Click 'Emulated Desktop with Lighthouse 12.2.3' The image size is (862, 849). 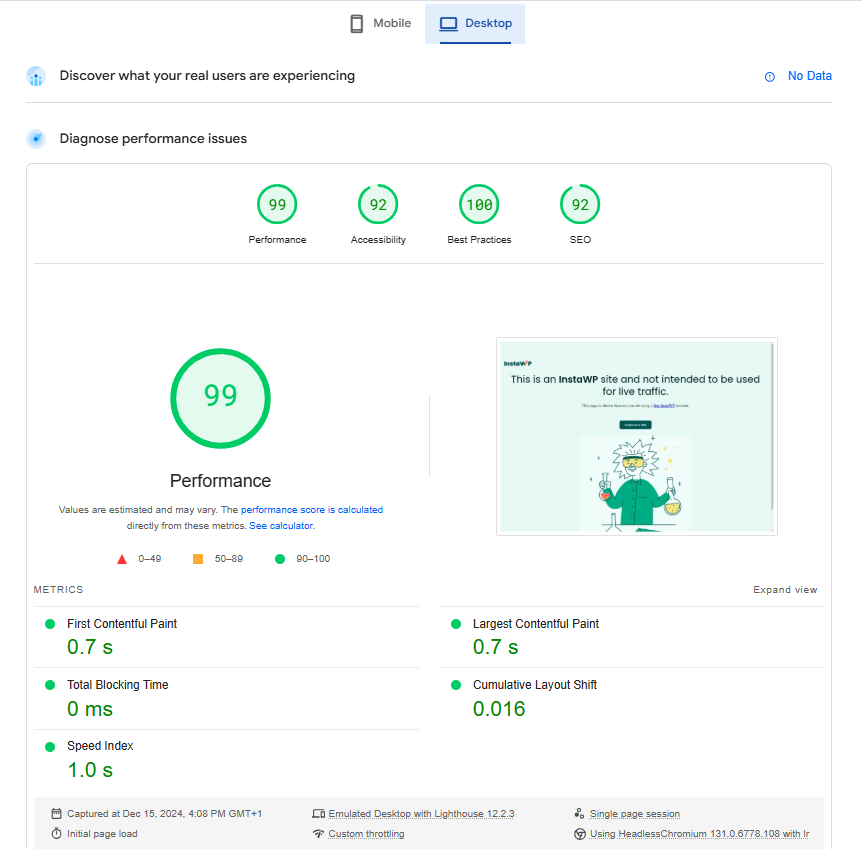421,814
